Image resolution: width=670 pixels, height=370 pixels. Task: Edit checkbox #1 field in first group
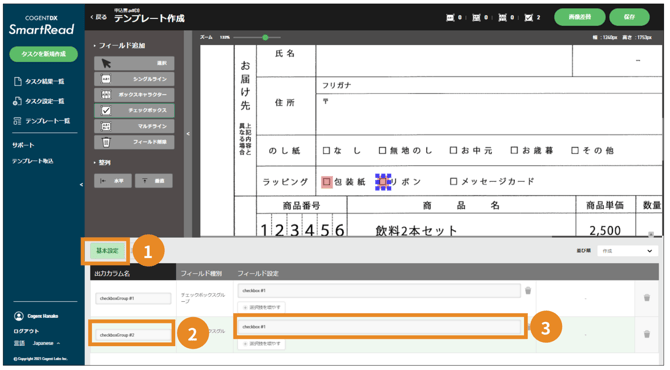tap(379, 291)
